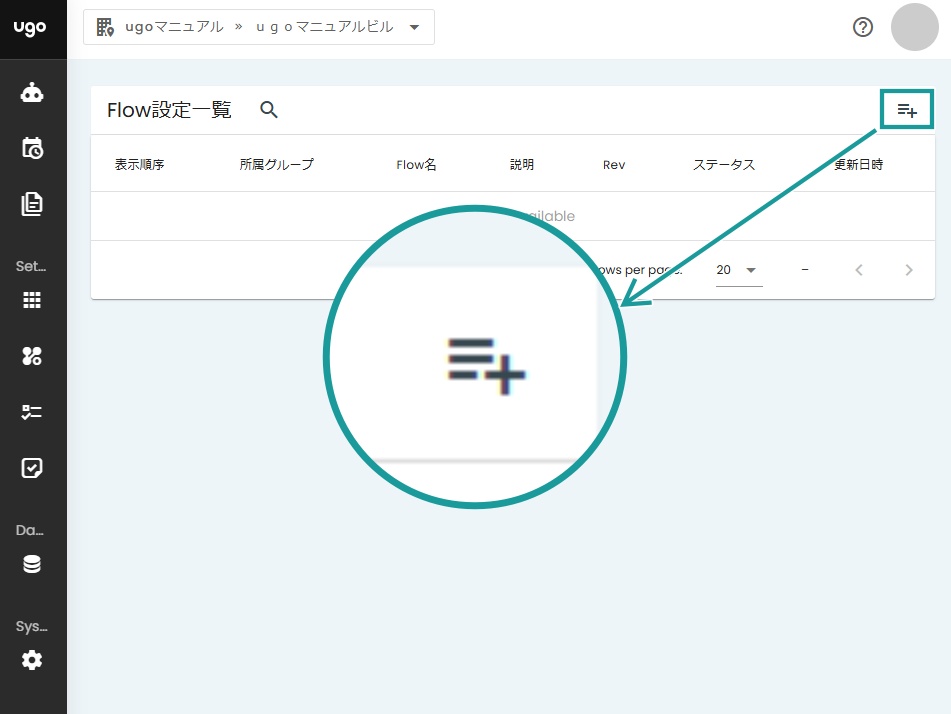Open the gear icon under the System section
951x714 pixels.
[x=33, y=660]
